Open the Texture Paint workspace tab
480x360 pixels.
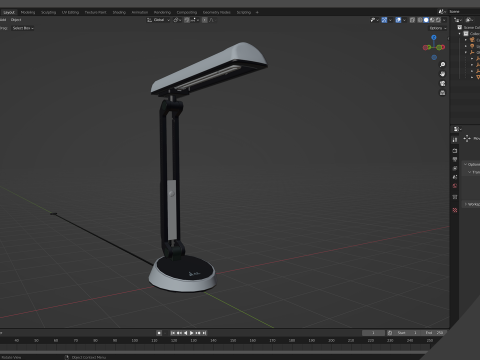point(95,12)
